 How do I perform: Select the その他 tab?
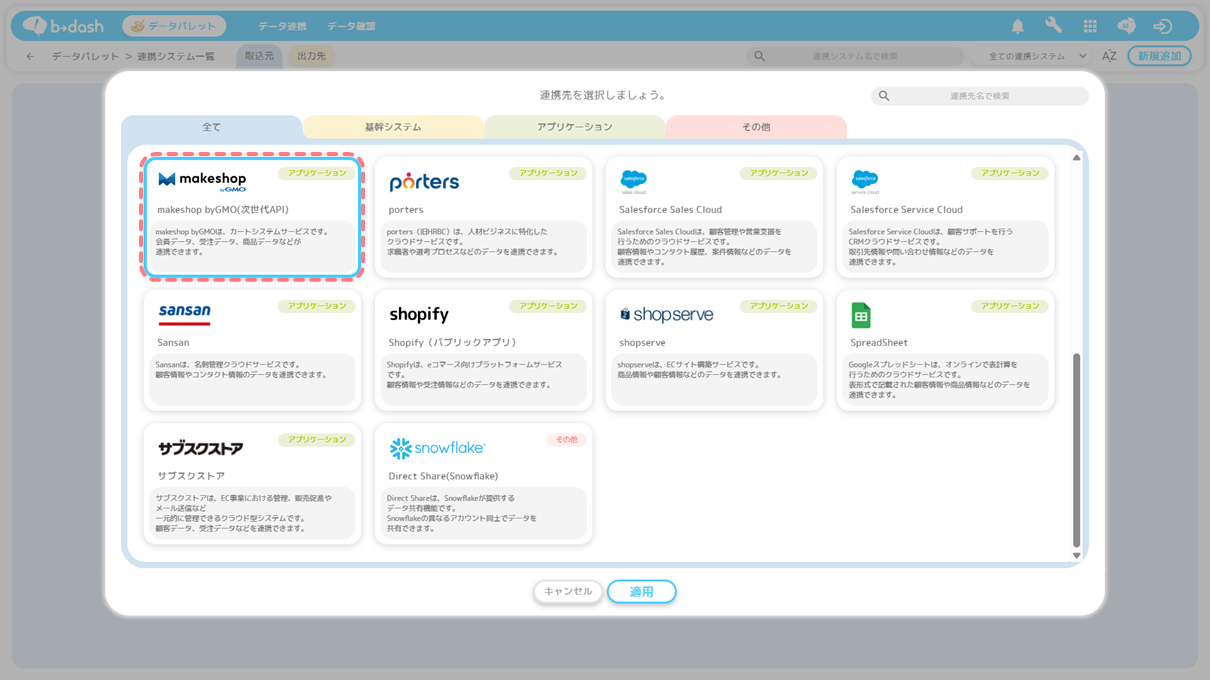click(756, 127)
